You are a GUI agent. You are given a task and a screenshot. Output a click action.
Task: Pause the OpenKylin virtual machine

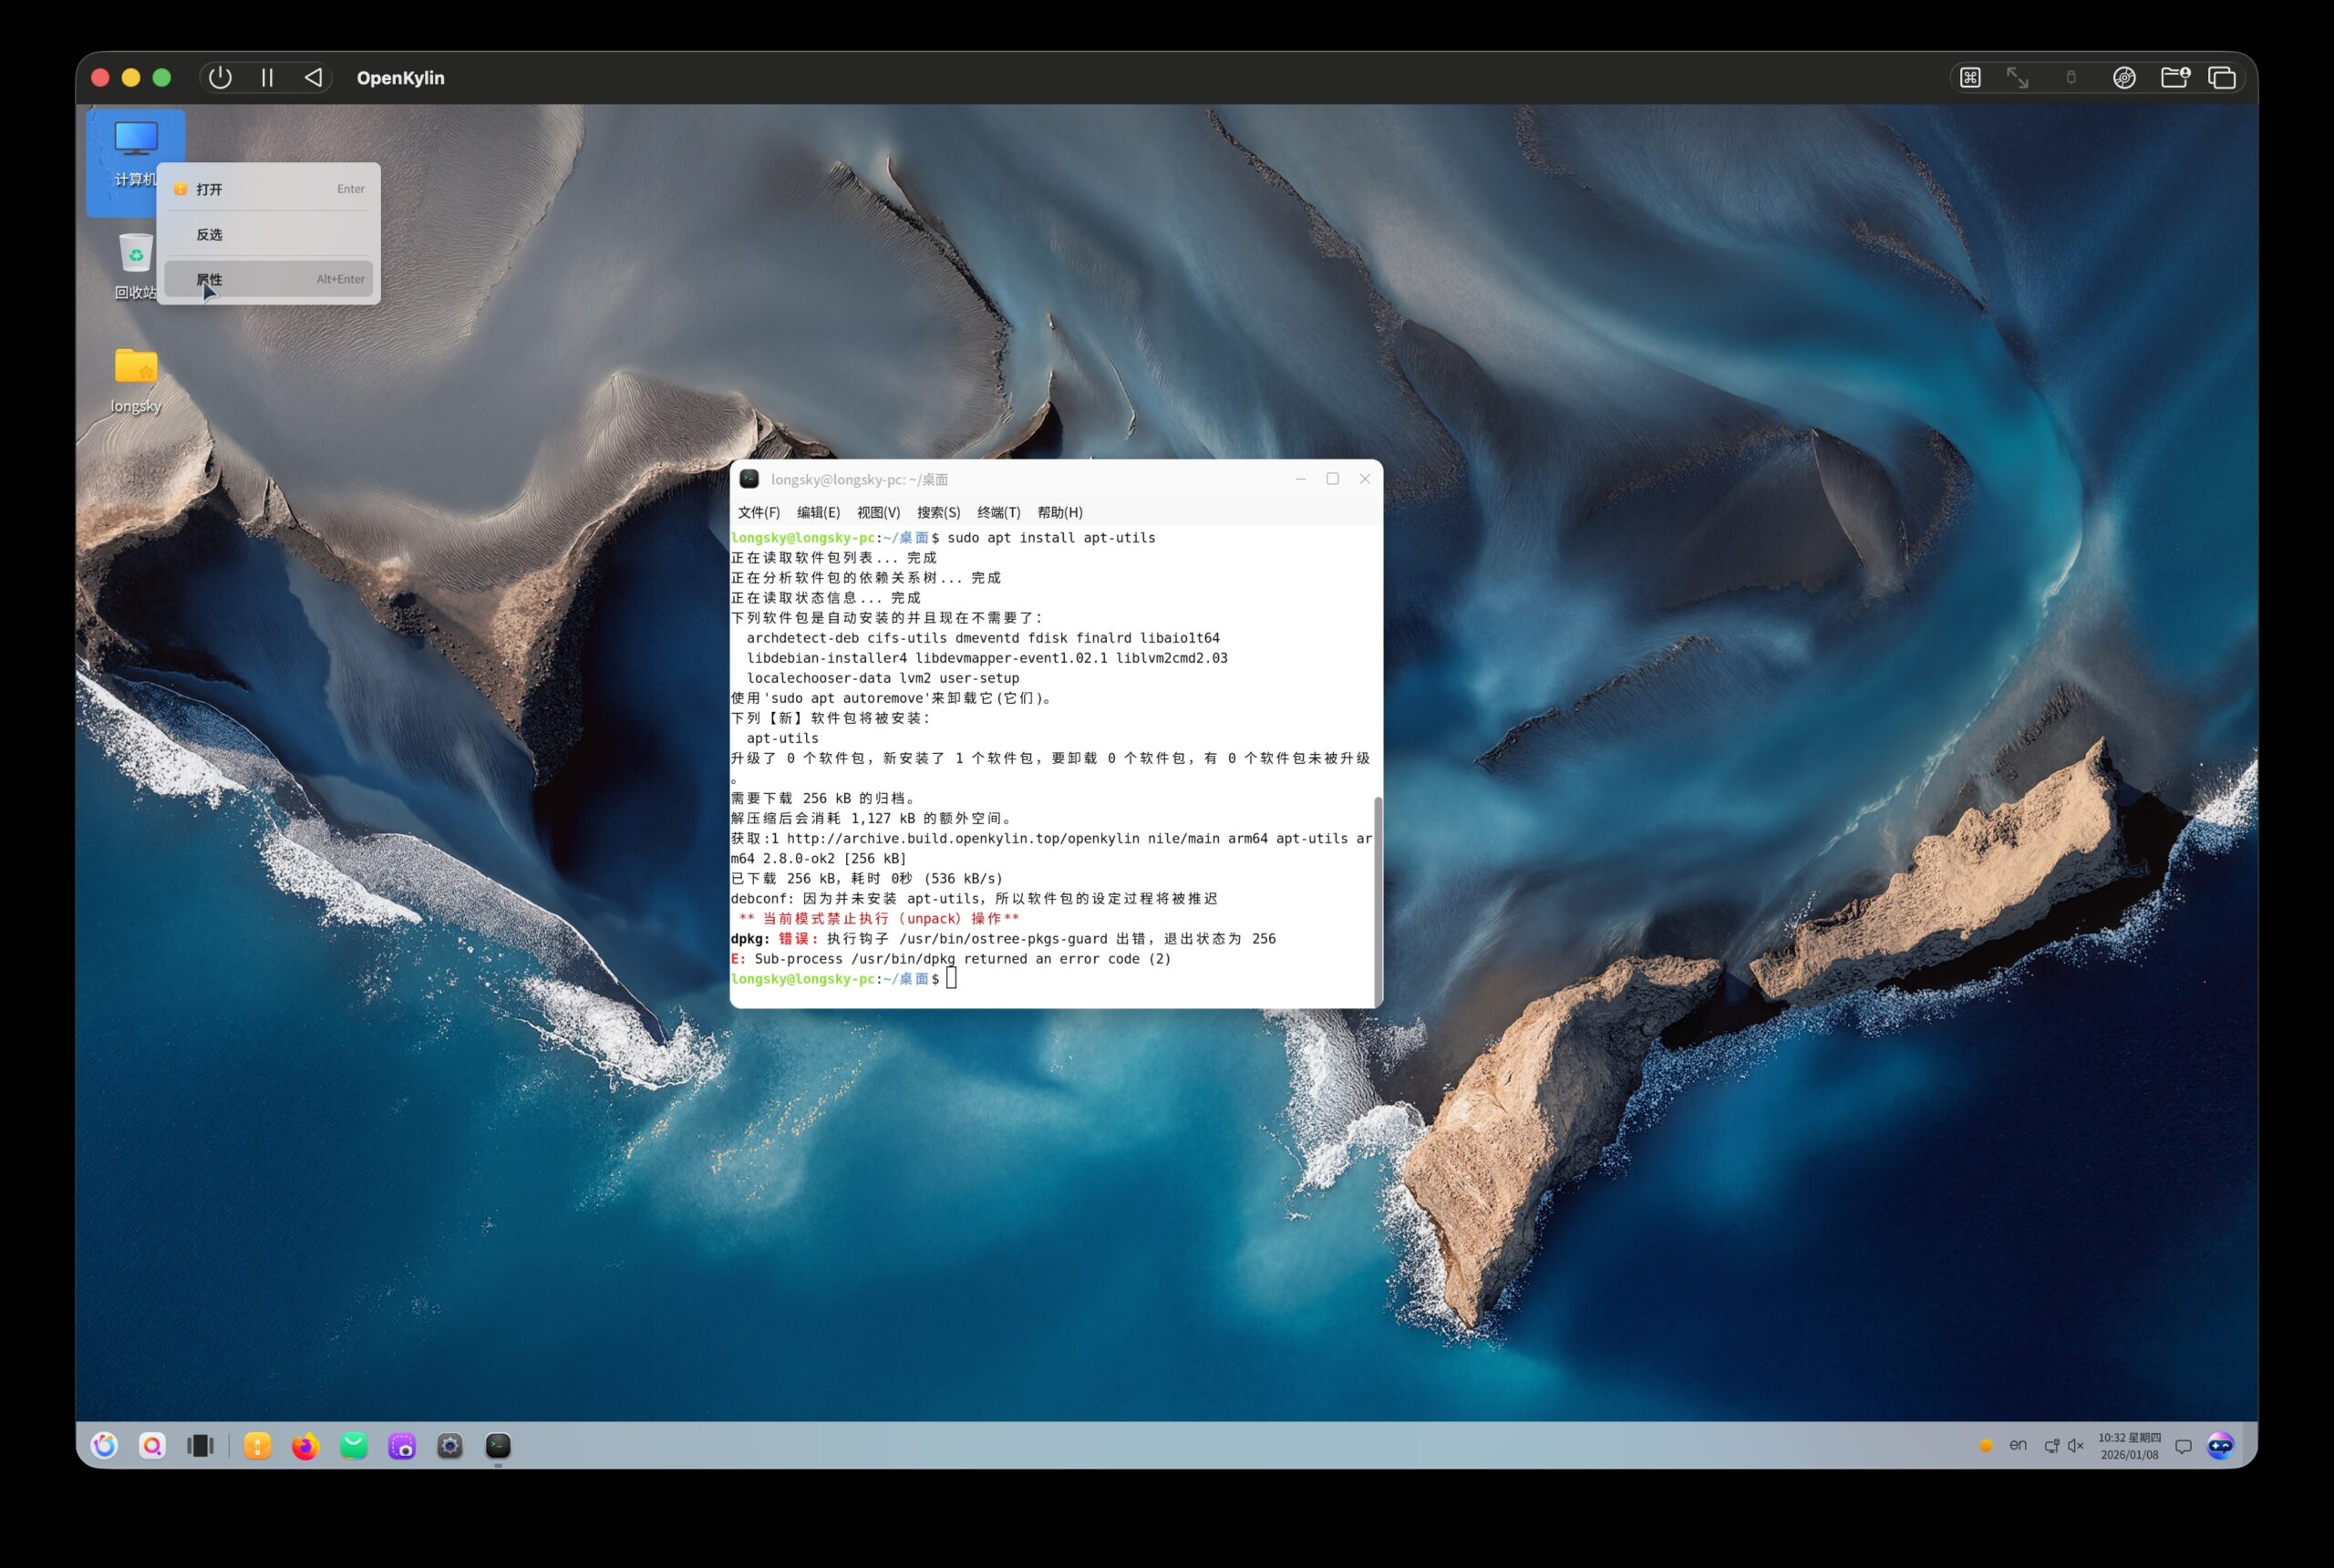[267, 78]
